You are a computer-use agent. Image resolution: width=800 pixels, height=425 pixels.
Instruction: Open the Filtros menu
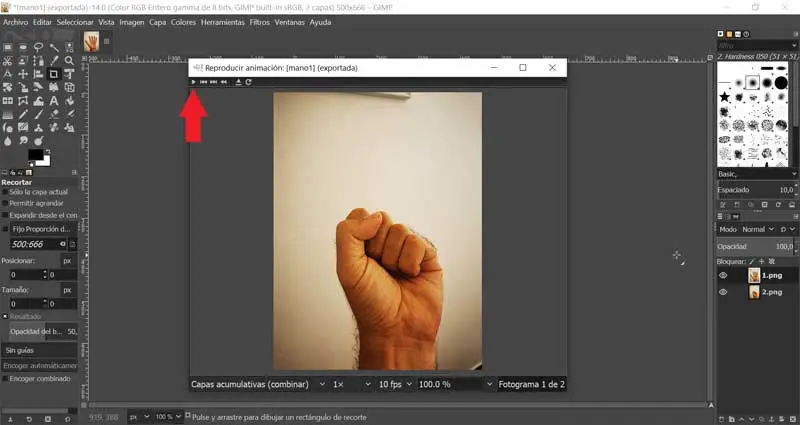coord(260,22)
